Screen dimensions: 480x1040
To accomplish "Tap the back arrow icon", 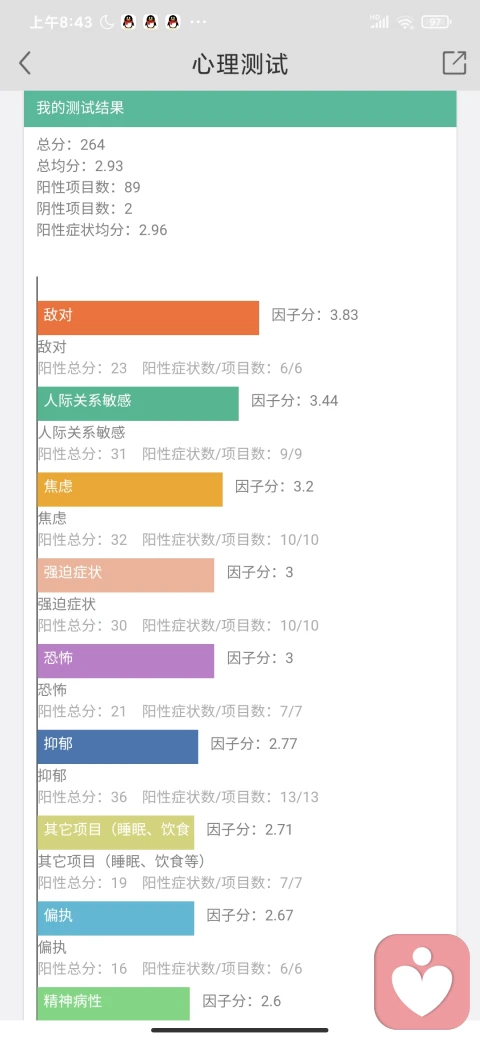I will pyautogui.click(x=25, y=63).
